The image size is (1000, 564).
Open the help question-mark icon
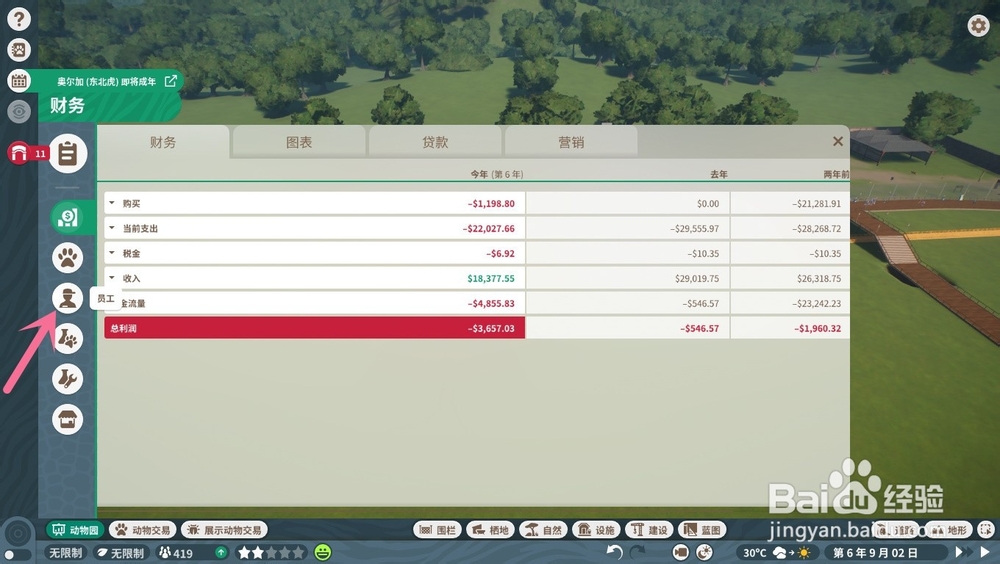tap(19, 19)
